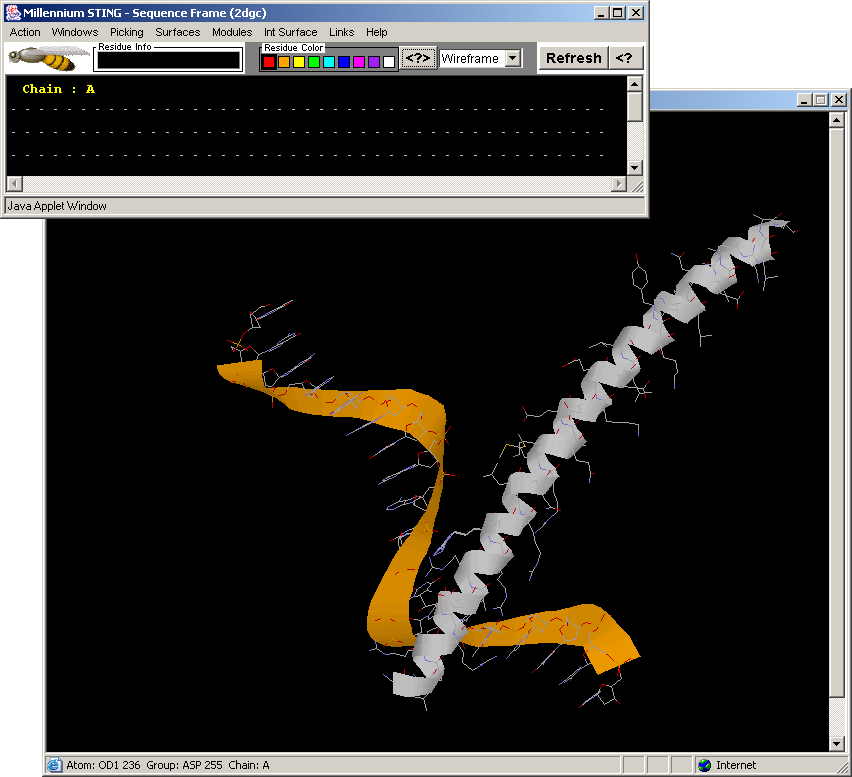Select the white residue color swatch
This screenshot has height=777, width=852.
[389, 62]
